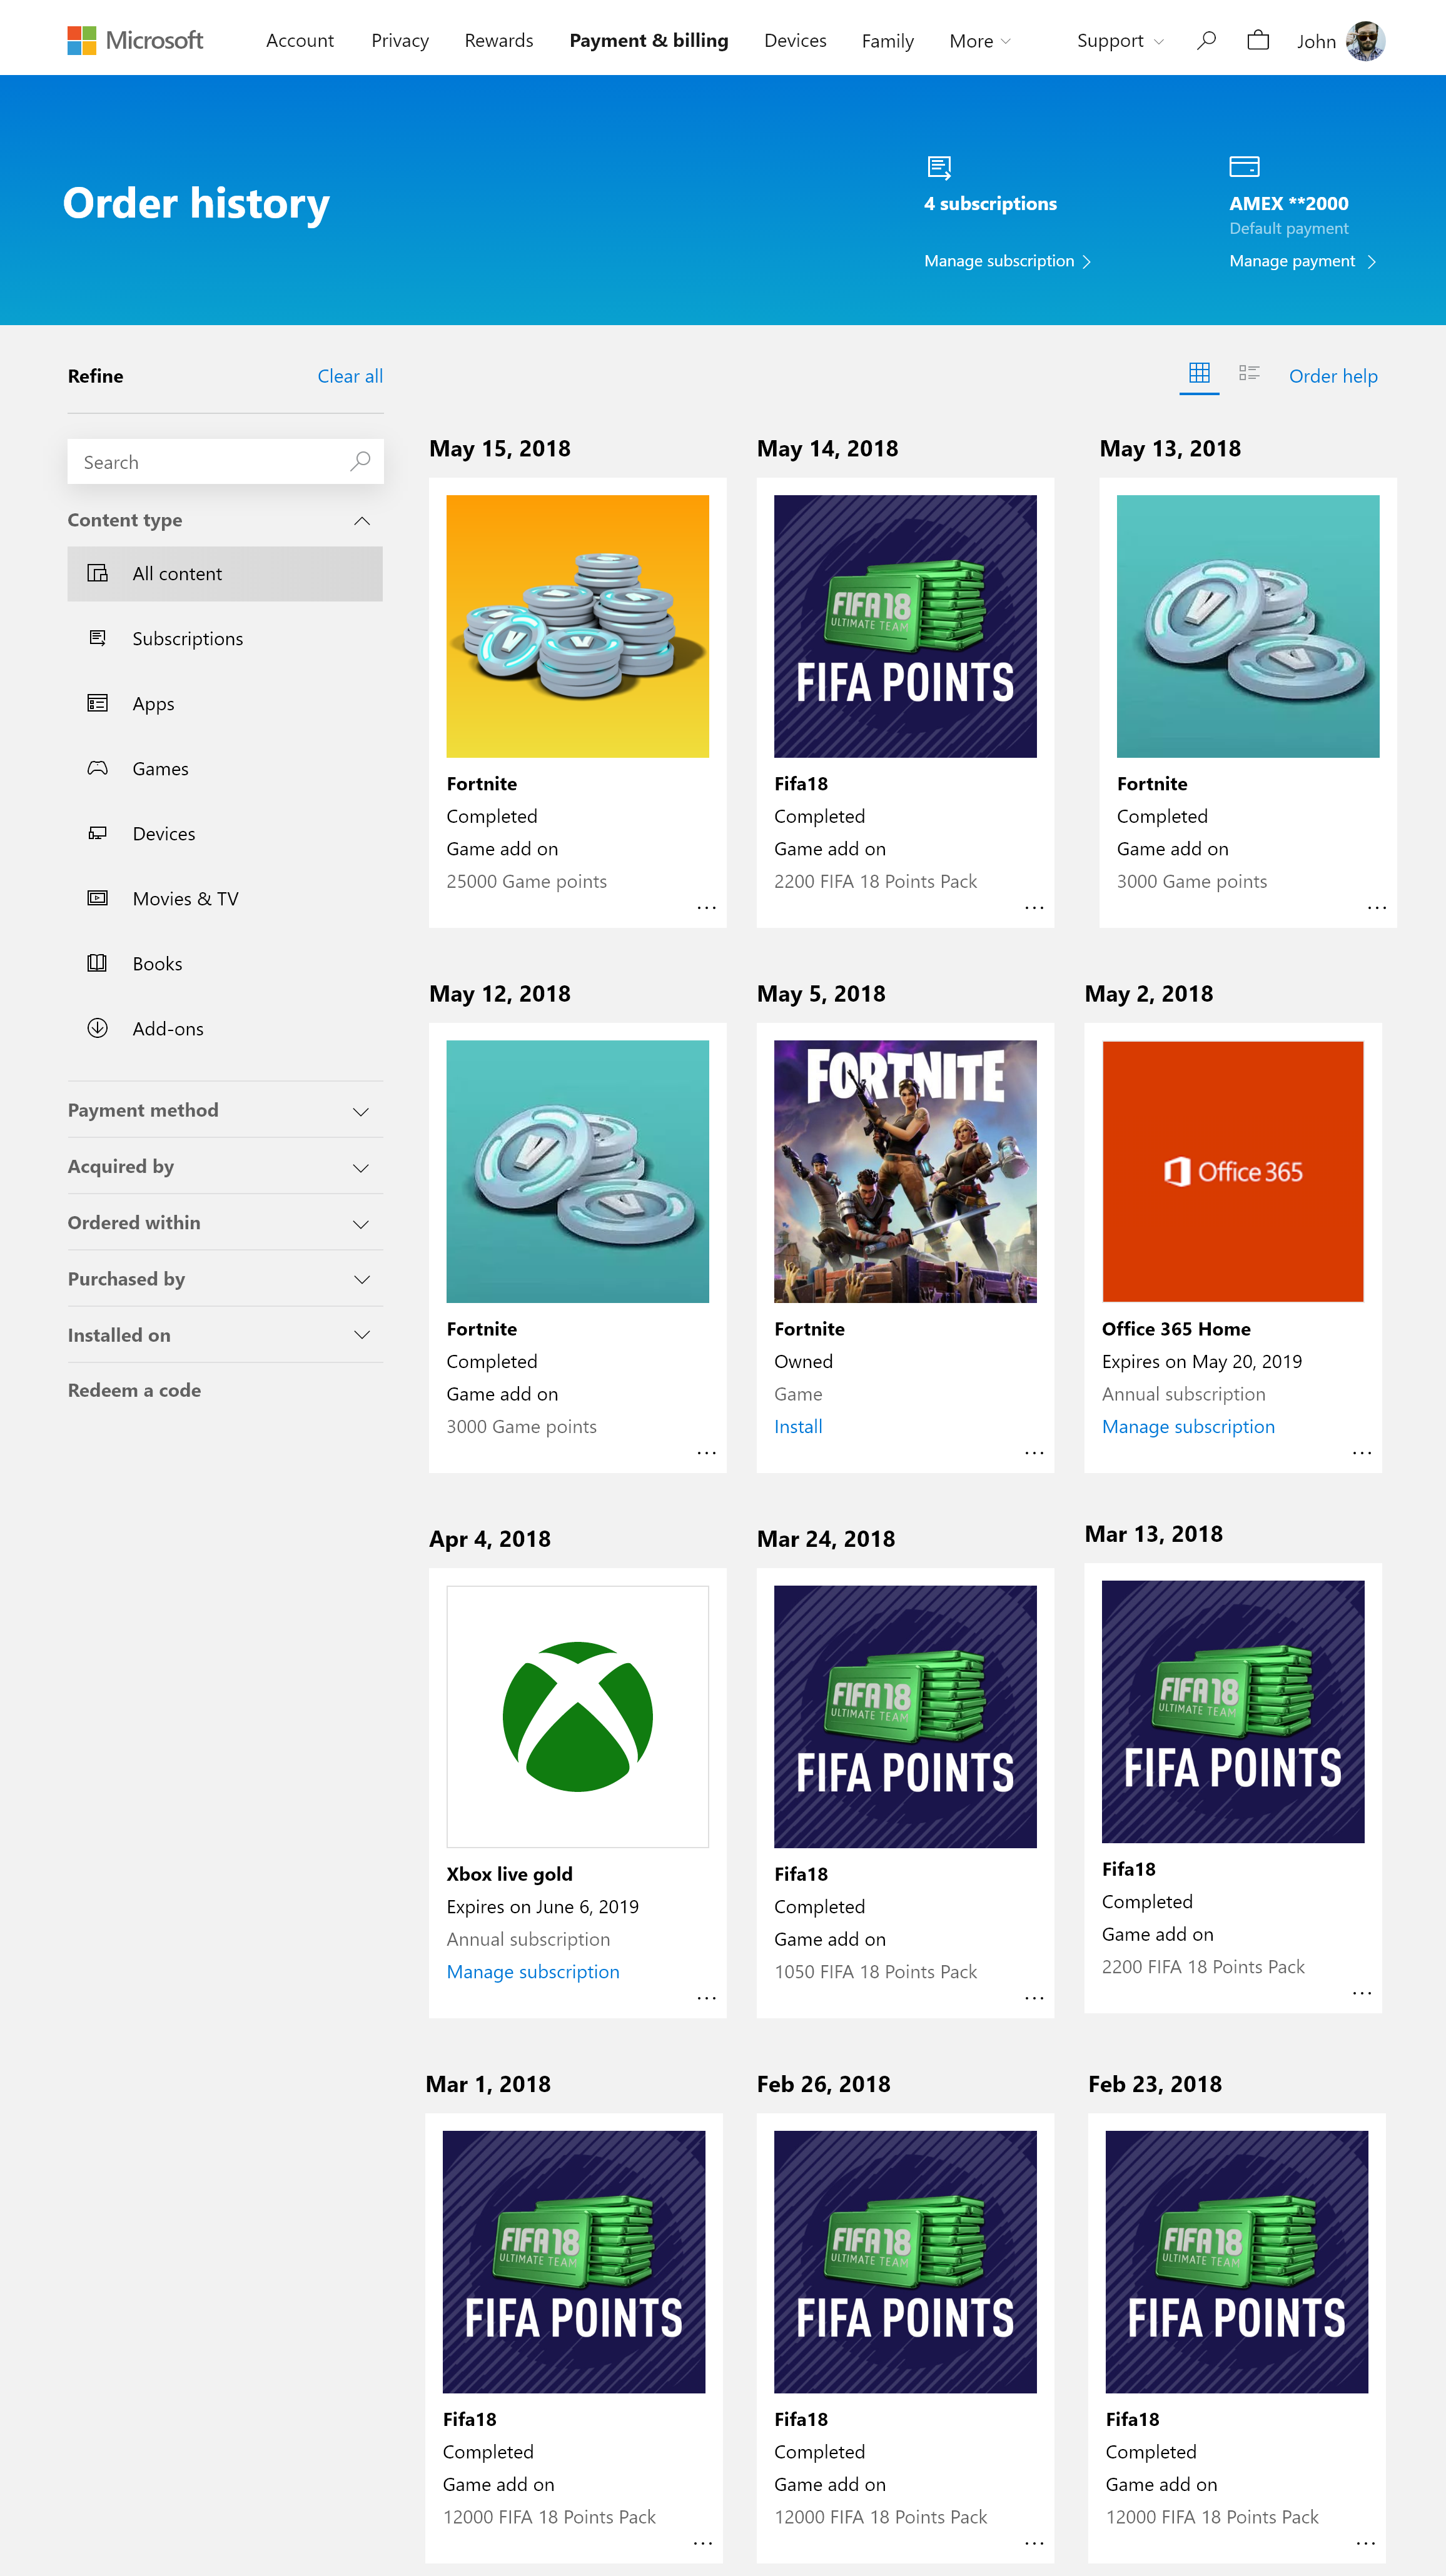Click John's profile avatar picture

click(1365, 41)
